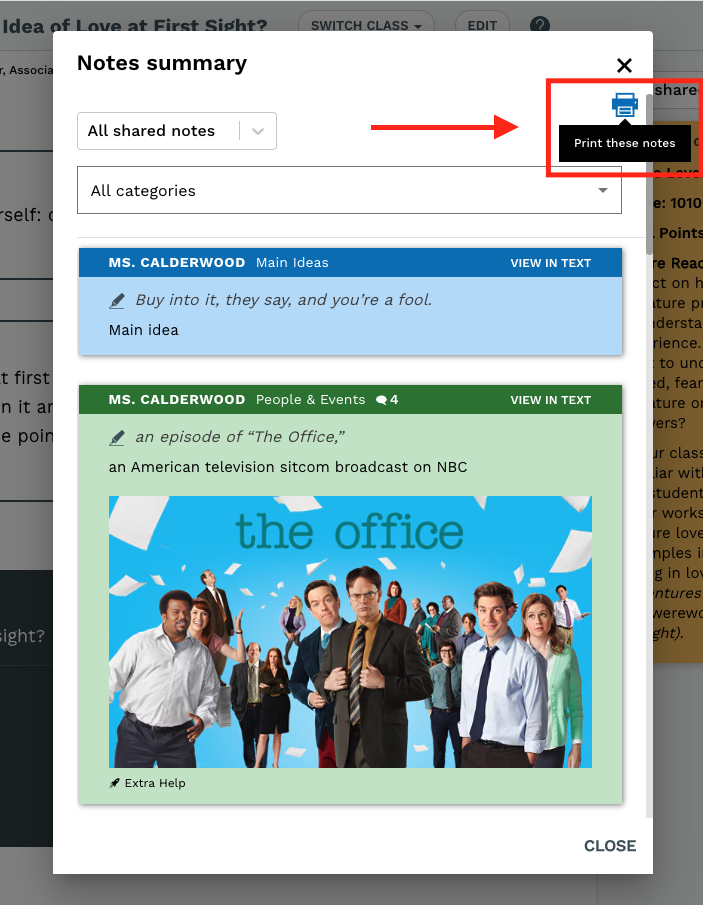Viewport: 703px width, 905px height.
Task: Click the MS. CALDERWOOD name on Main Ideas note
Action: coord(177,263)
